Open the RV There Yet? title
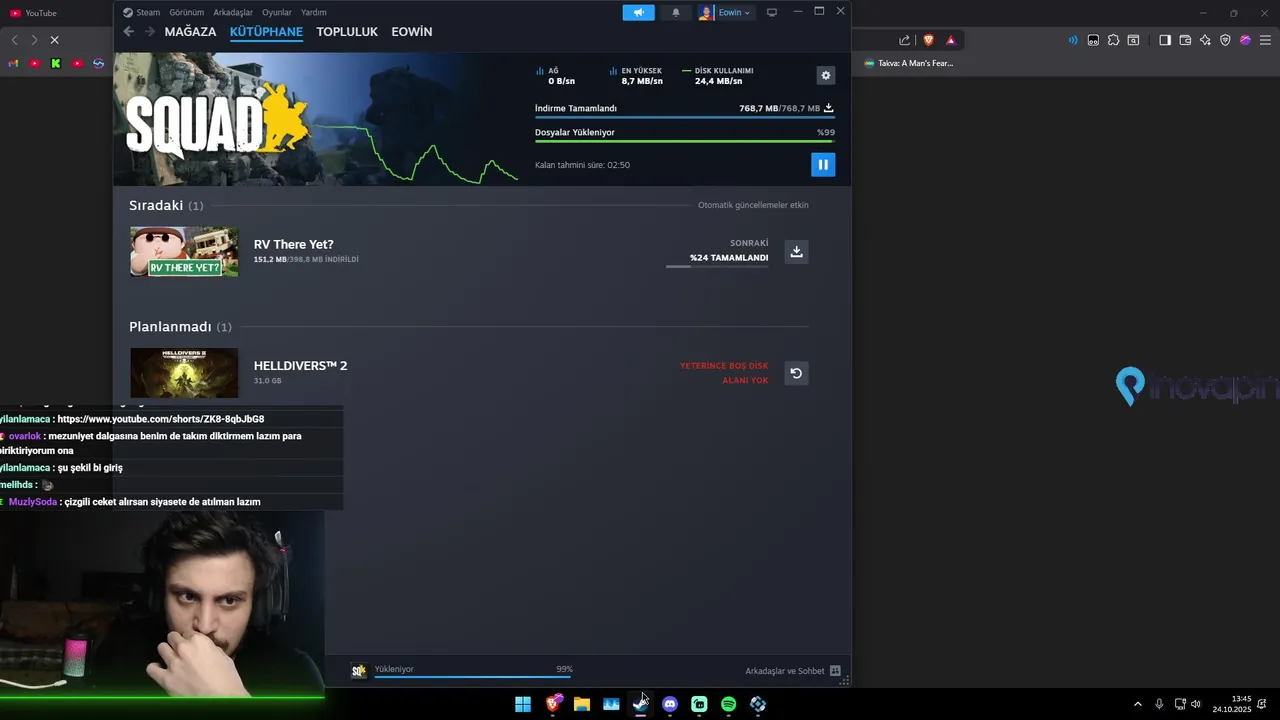The width and height of the screenshot is (1280, 720). [x=294, y=244]
